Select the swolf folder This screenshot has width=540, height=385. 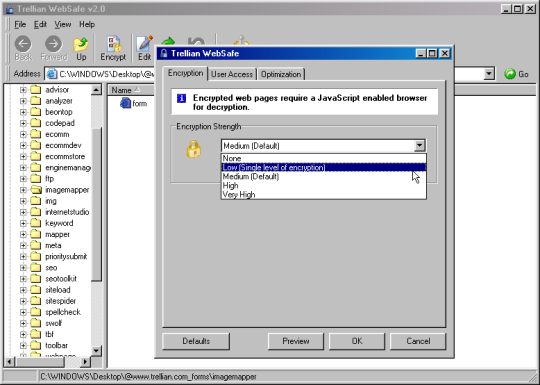point(53,323)
